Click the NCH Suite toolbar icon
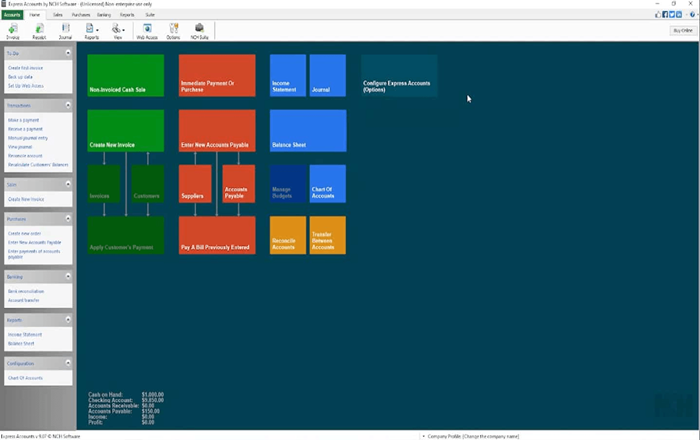Image resolution: width=700 pixels, height=440 pixels. click(x=200, y=31)
